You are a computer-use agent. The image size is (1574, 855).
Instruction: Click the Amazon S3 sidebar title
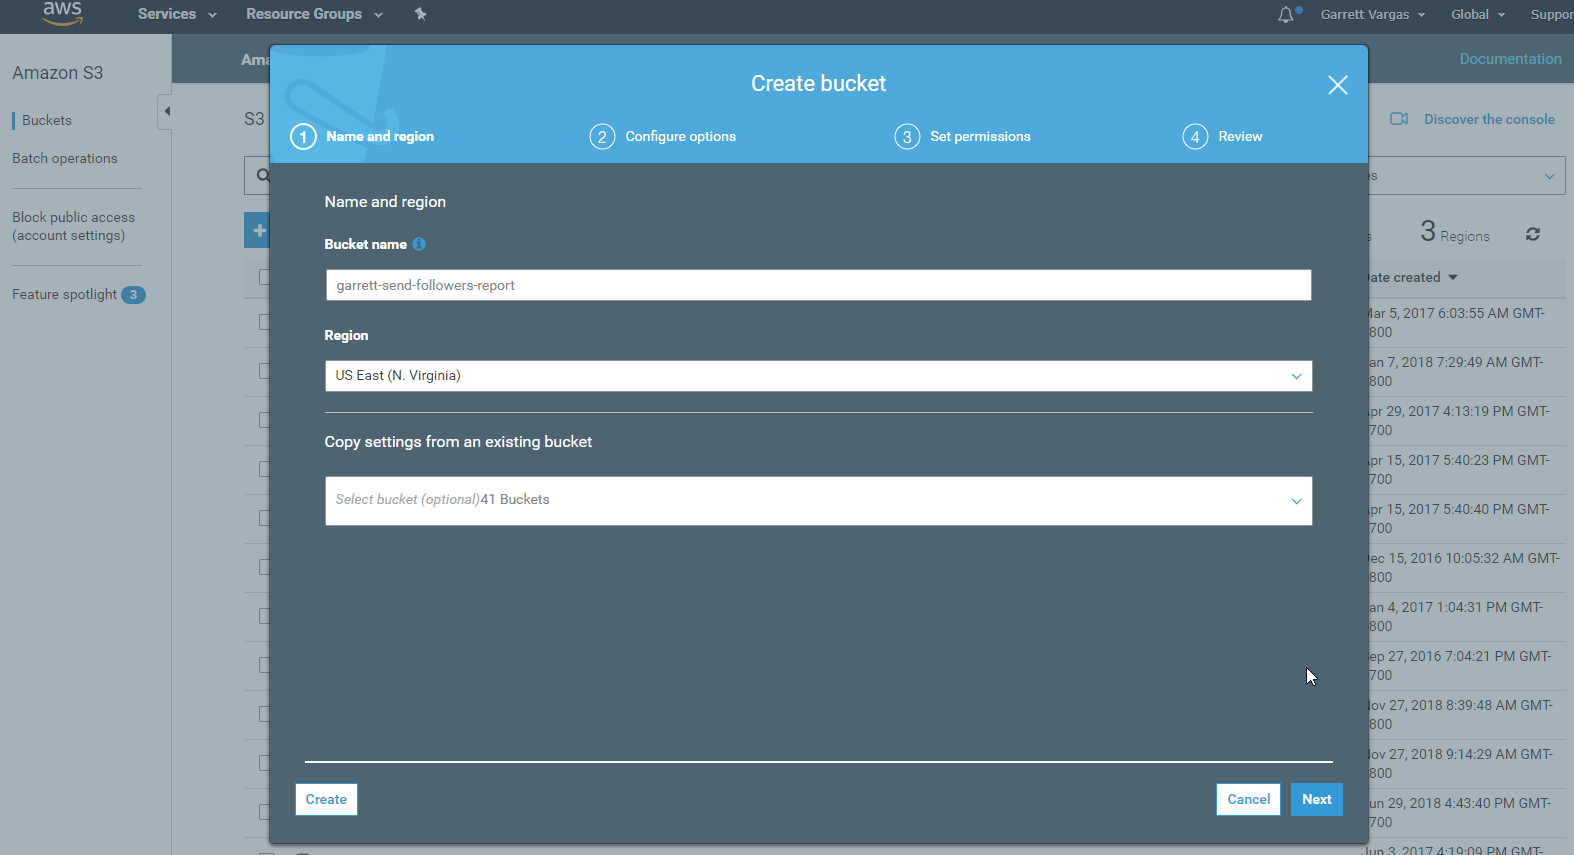coord(58,73)
